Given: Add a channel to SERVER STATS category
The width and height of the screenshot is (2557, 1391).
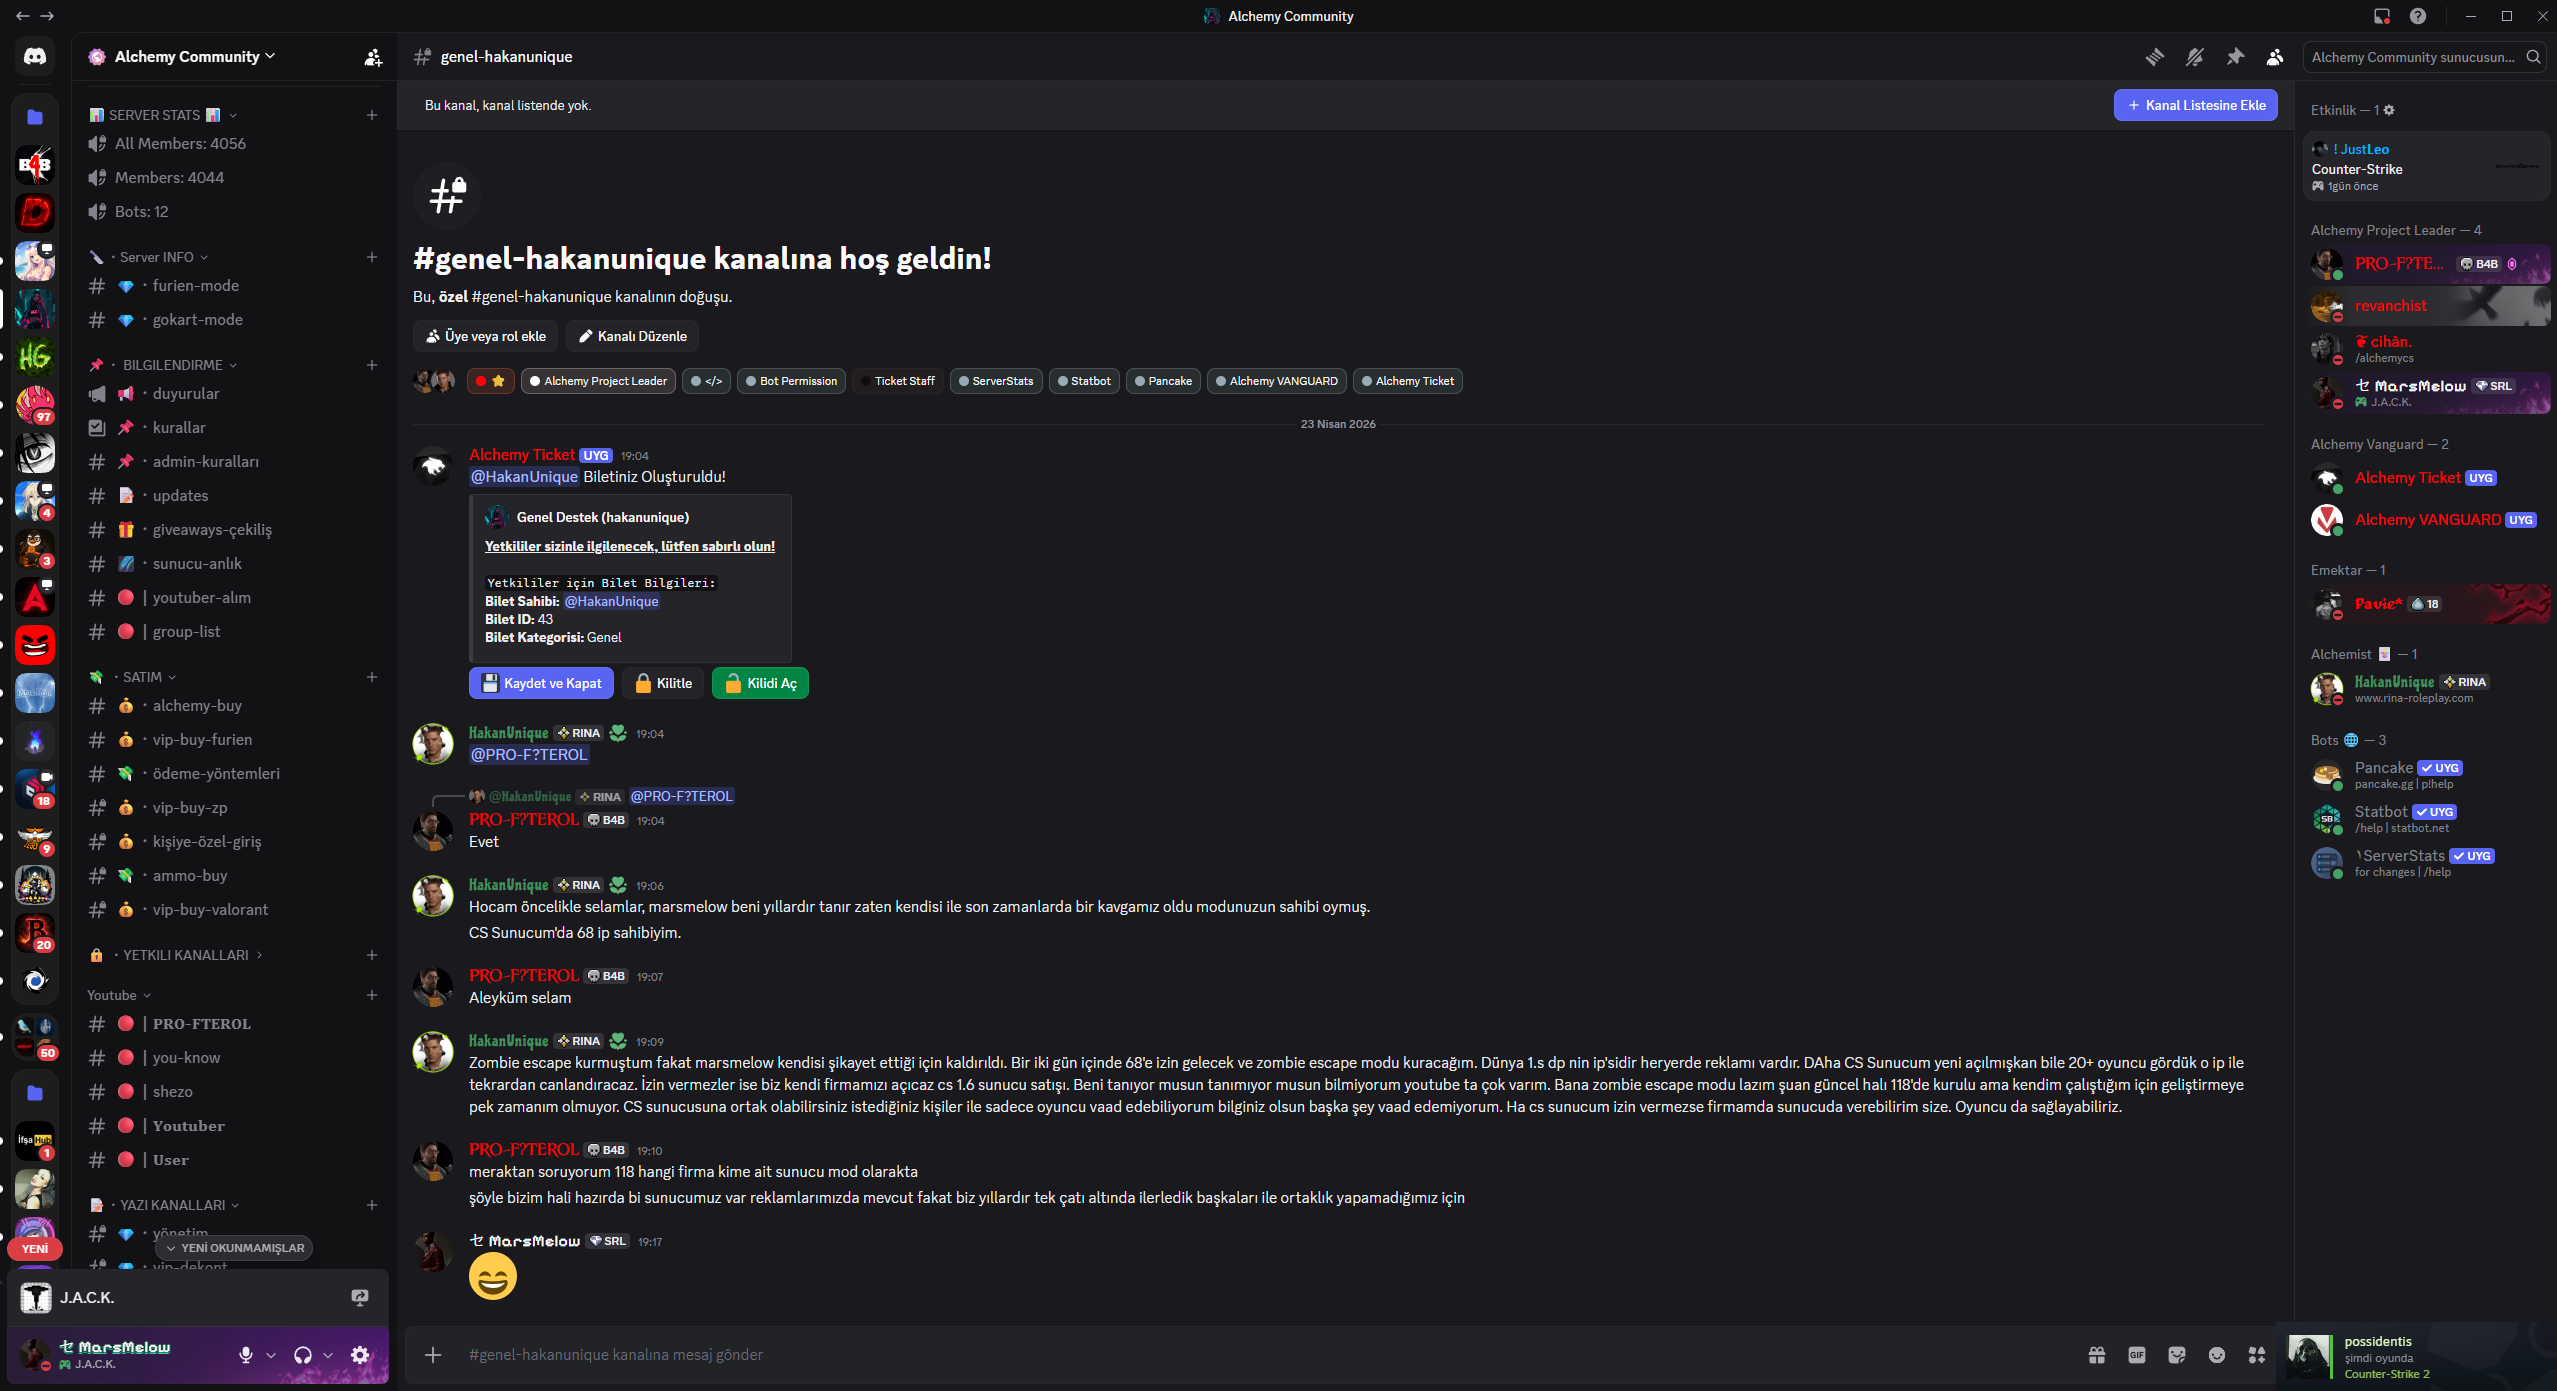Looking at the screenshot, I should [x=372, y=115].
